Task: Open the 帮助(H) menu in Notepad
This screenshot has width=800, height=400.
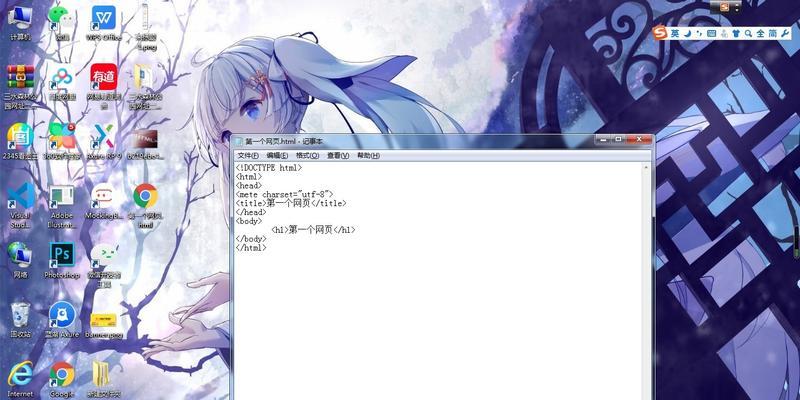Action: (x=368, y=156)
